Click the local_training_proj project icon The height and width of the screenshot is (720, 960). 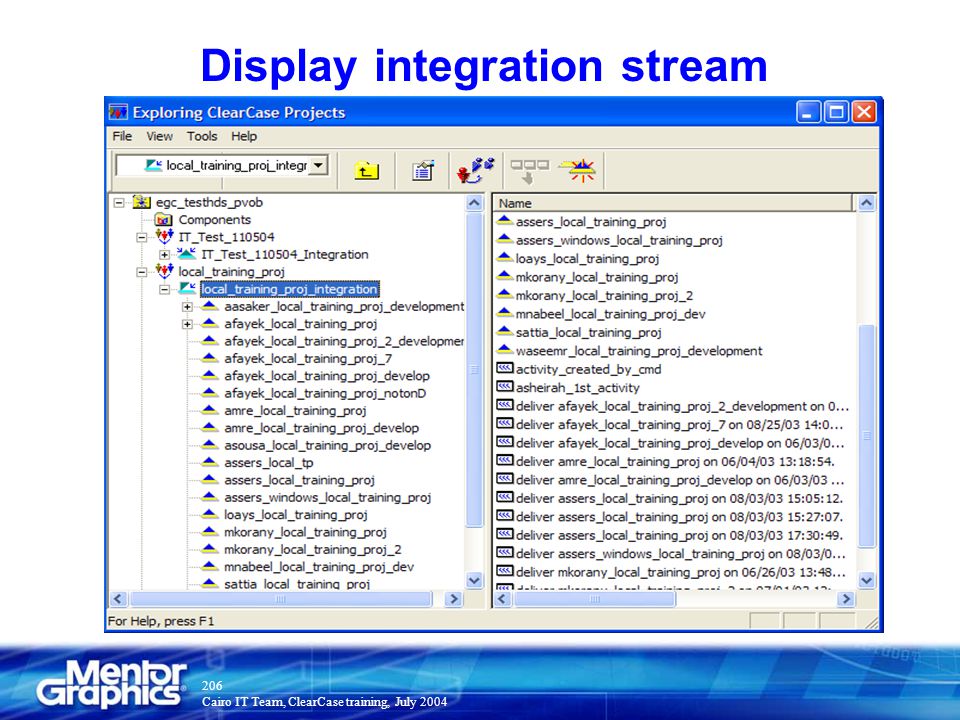(x=164, y=271)
